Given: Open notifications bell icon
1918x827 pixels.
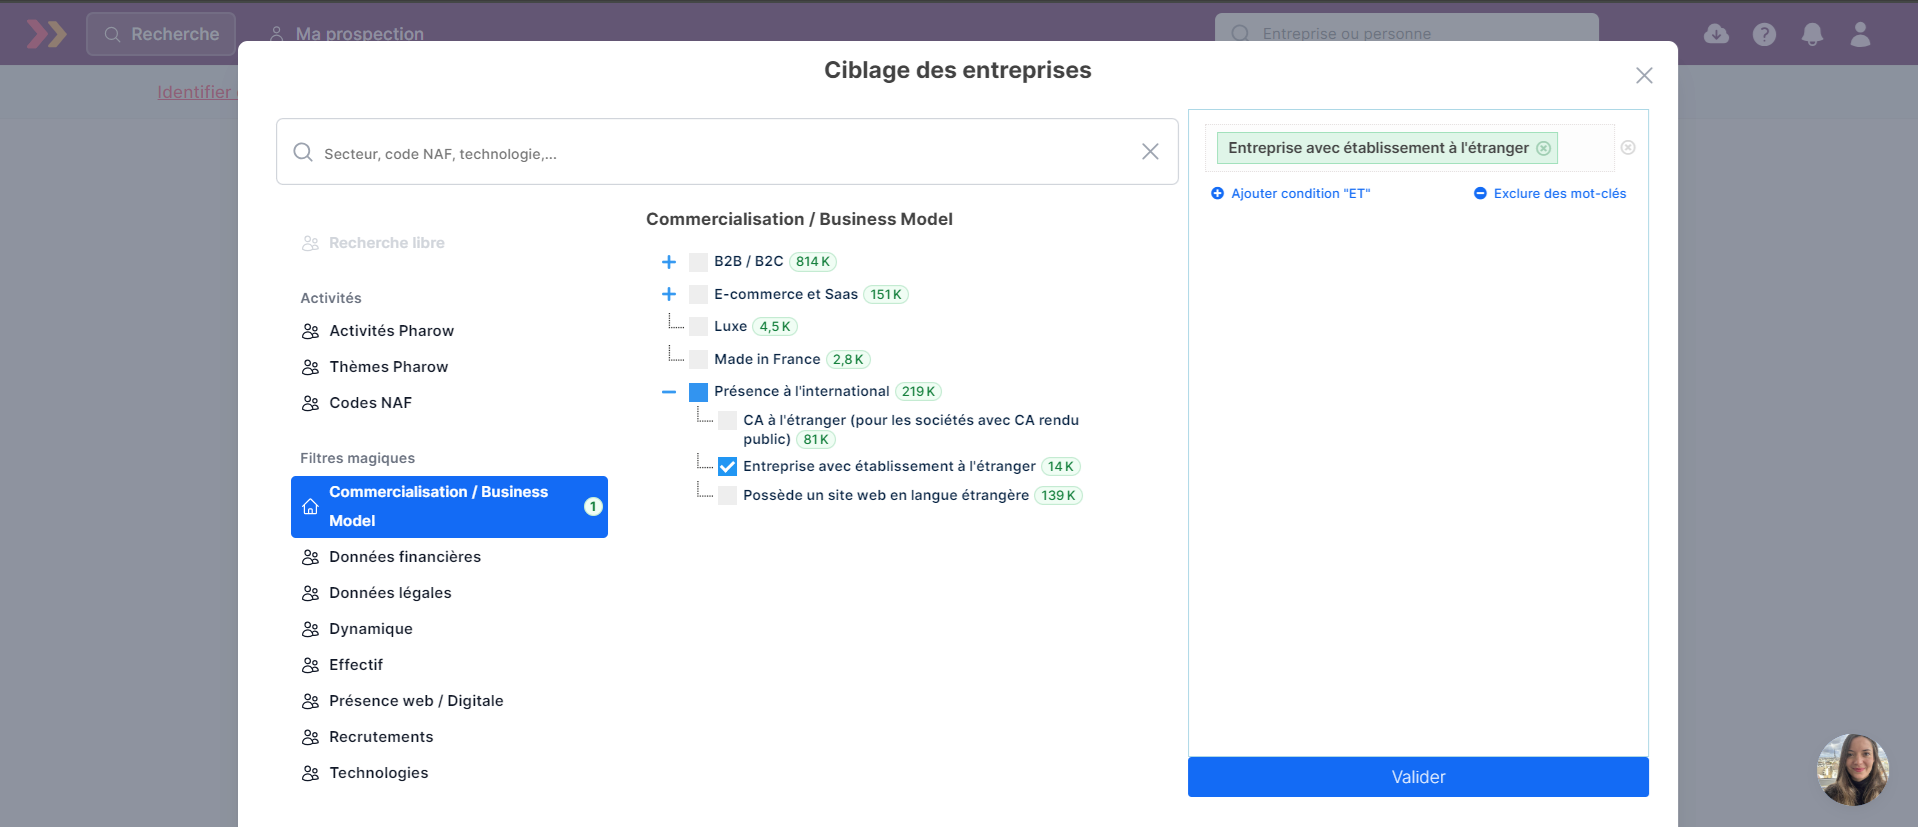Looking at the screenshot, I should [1812, 34].
